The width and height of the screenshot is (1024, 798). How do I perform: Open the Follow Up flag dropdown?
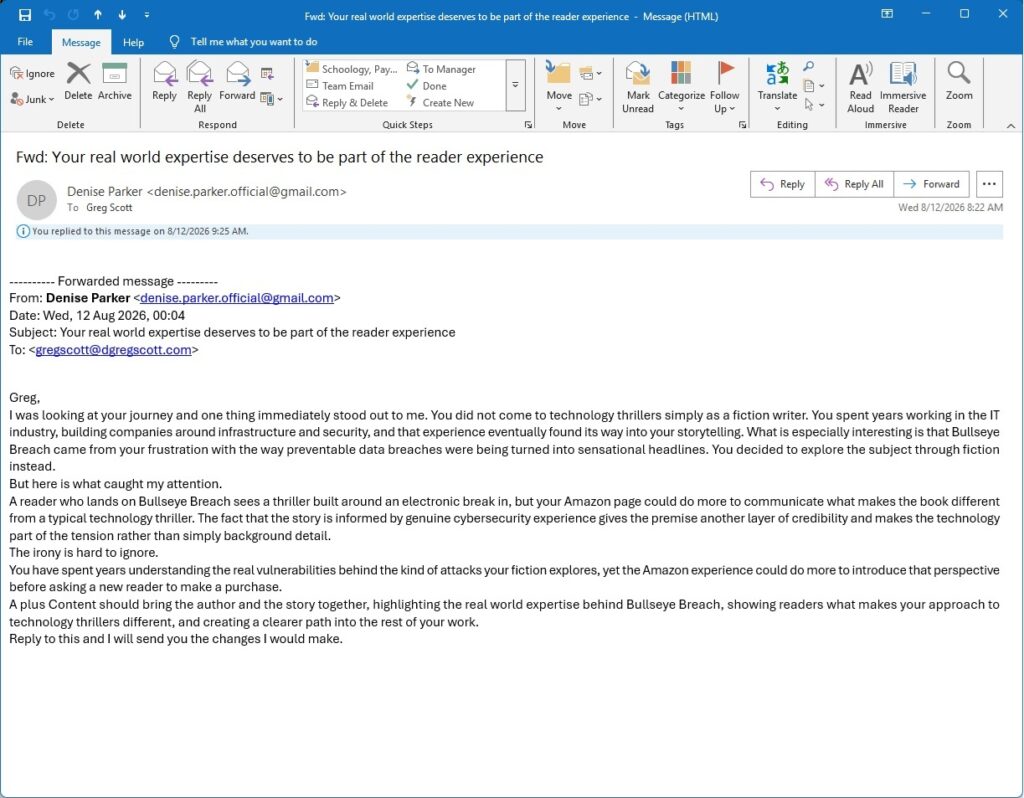click(x=724, y=87)
